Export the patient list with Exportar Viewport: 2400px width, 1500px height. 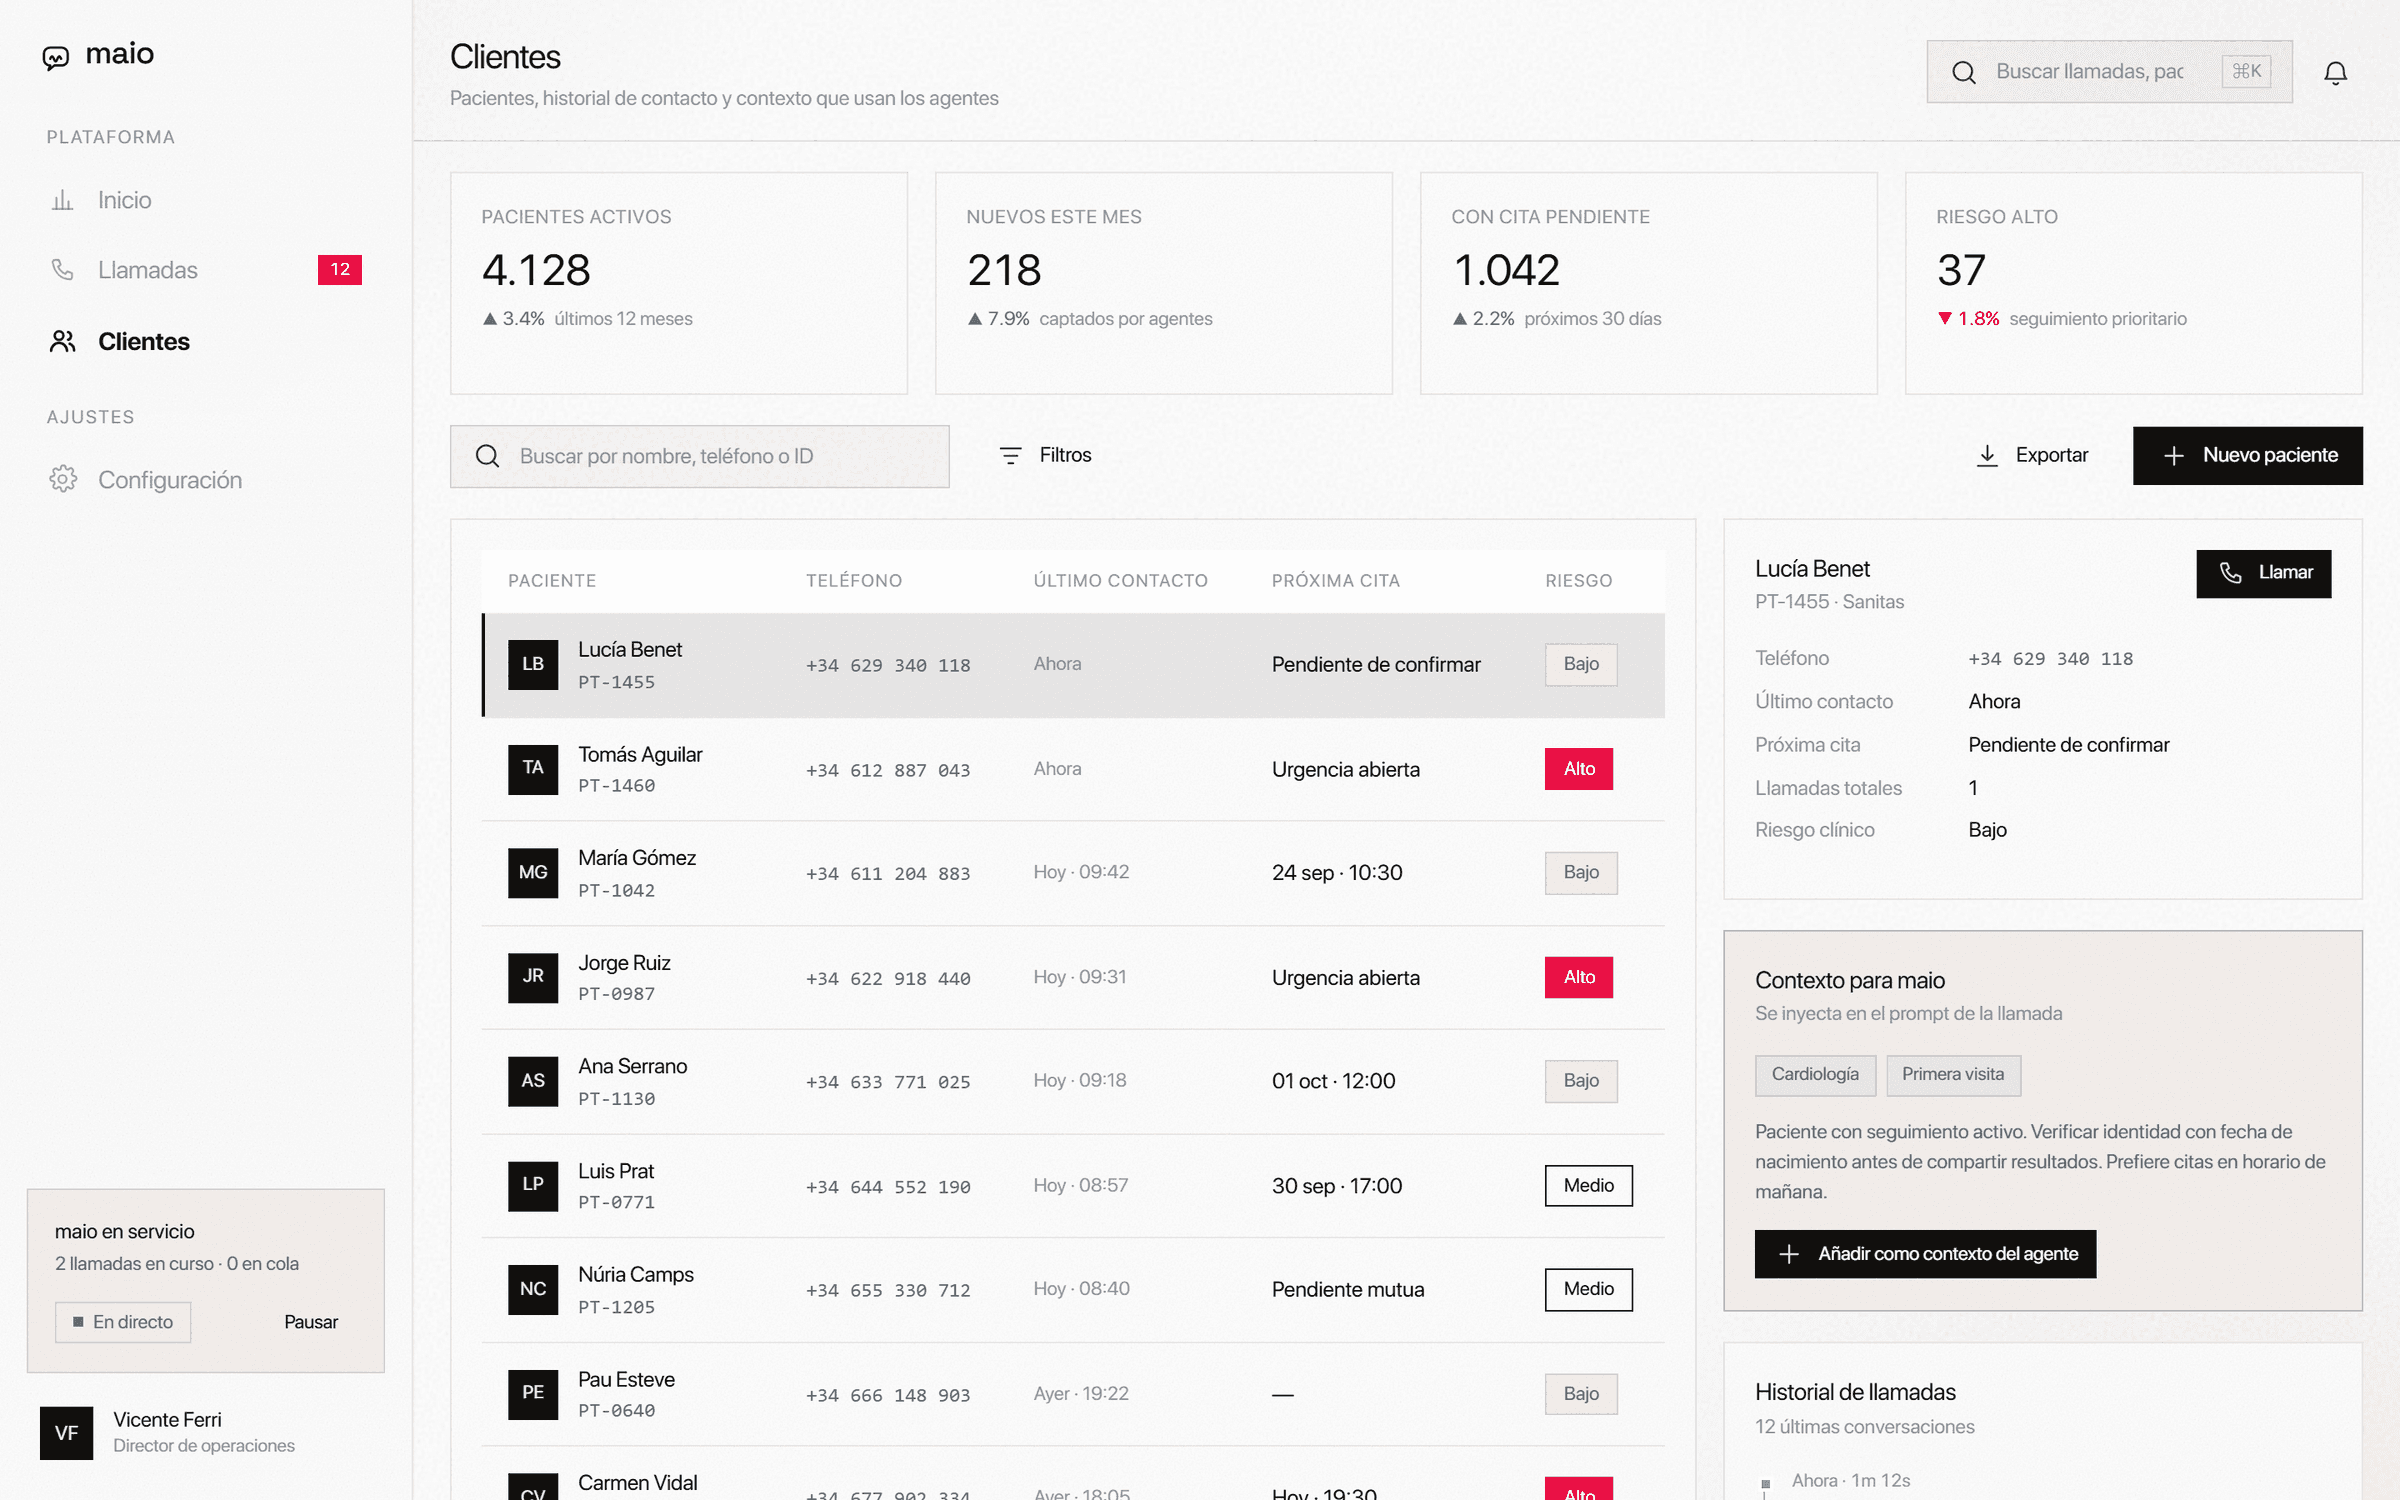coord(2032,455)
